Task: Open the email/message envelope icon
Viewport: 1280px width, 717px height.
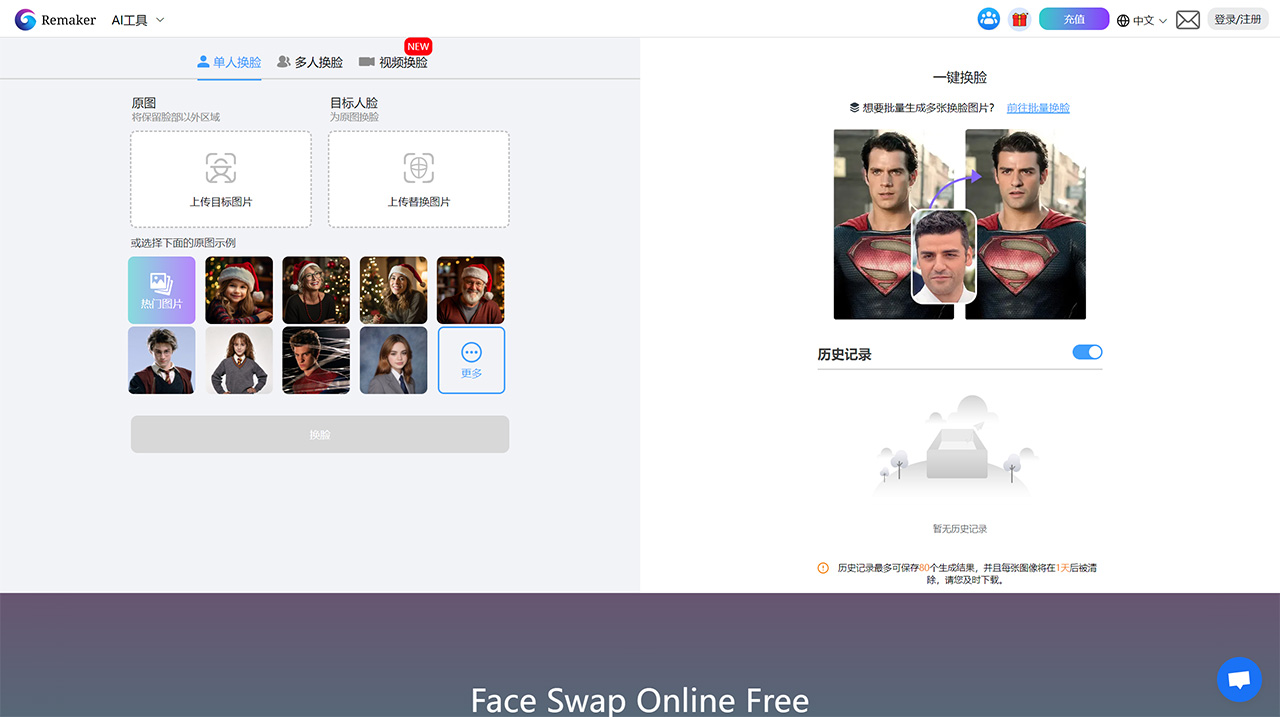Action: click(1187, 19)
